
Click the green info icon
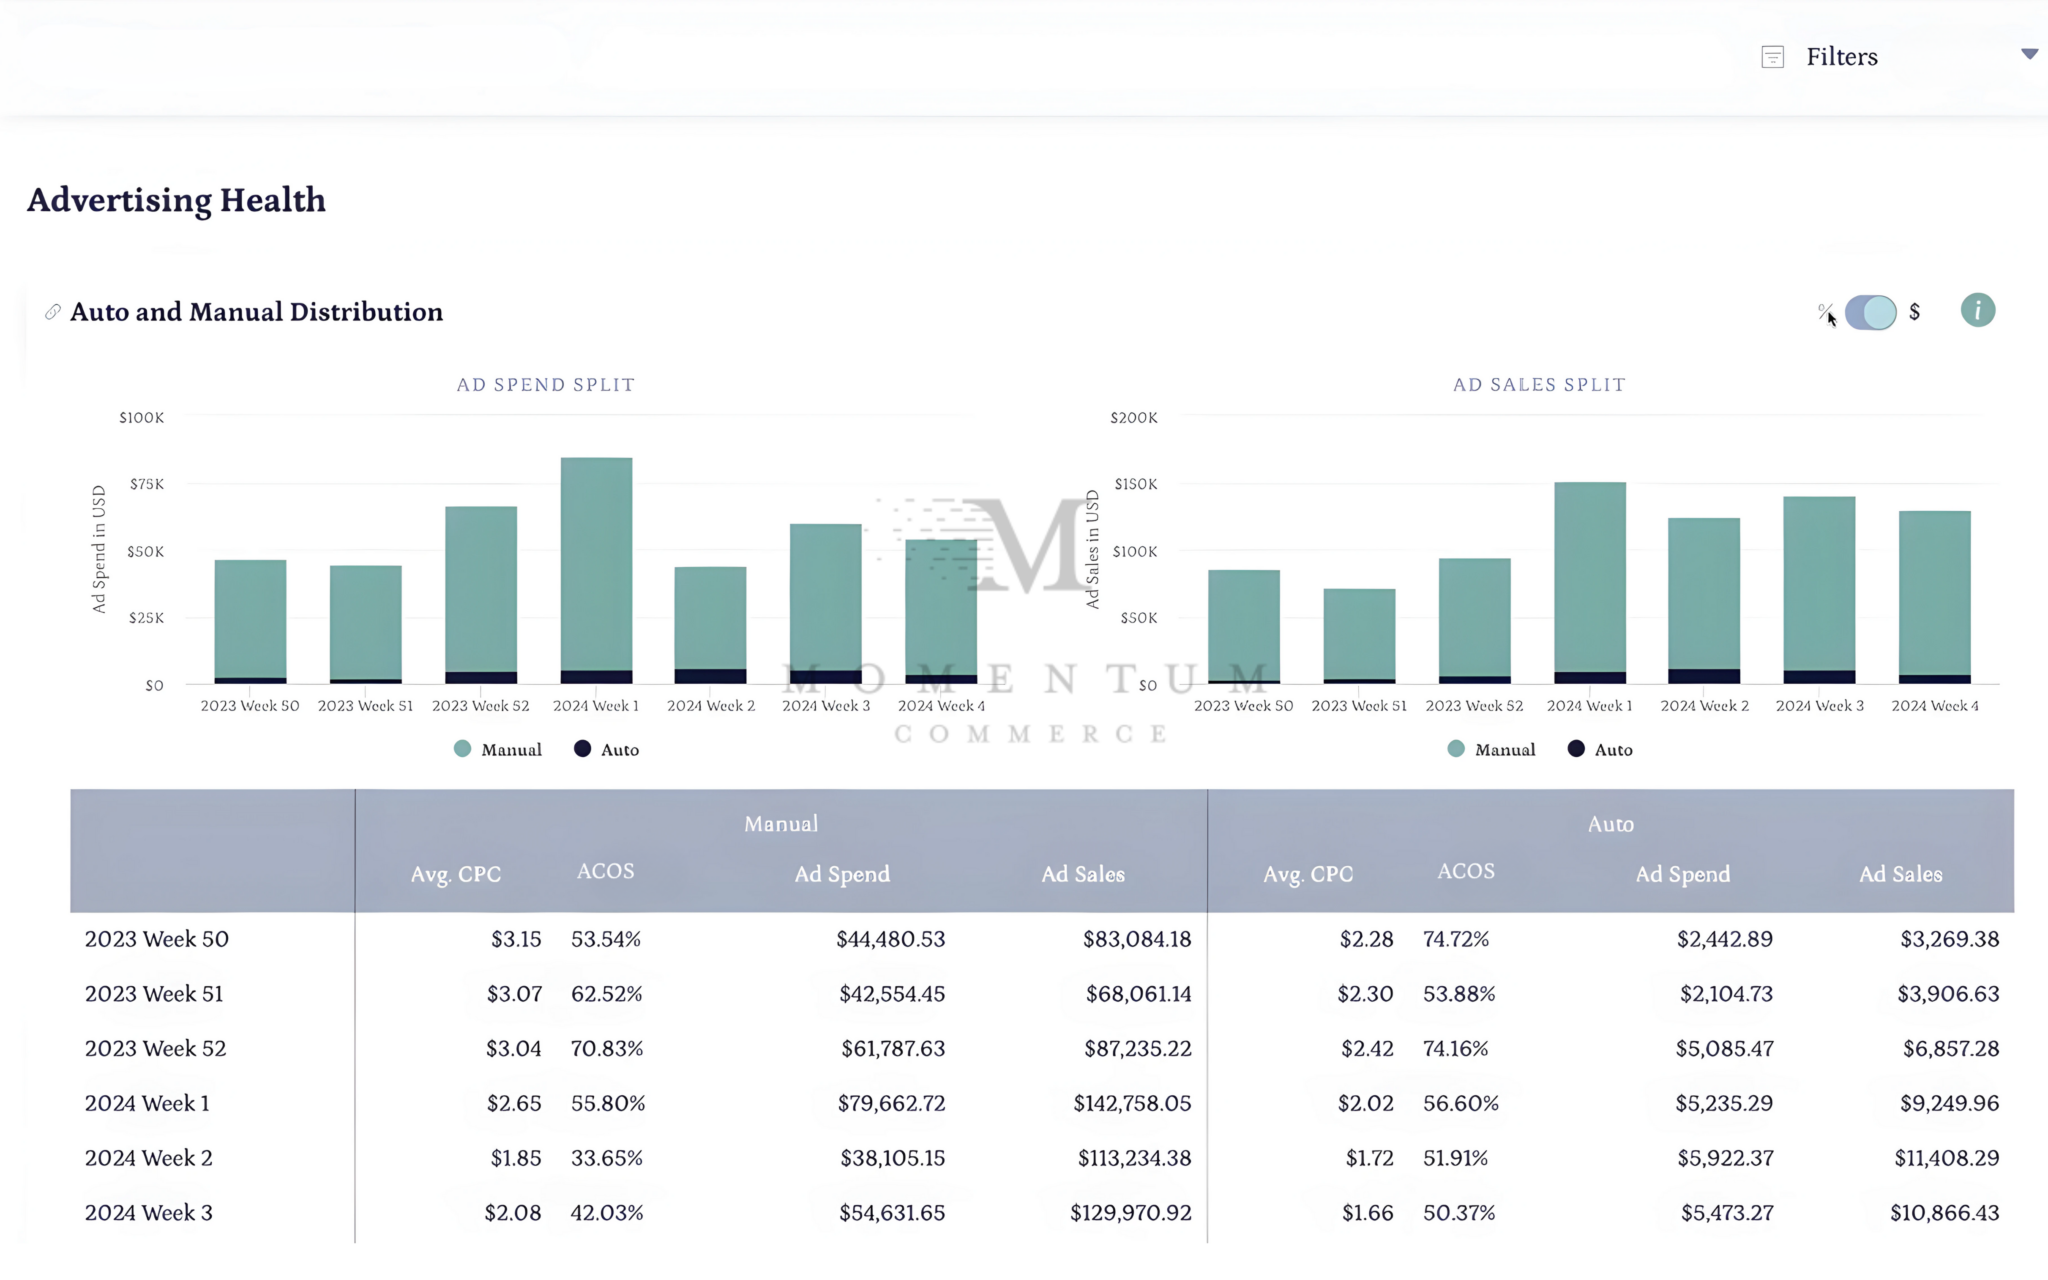pos(1977,311)
